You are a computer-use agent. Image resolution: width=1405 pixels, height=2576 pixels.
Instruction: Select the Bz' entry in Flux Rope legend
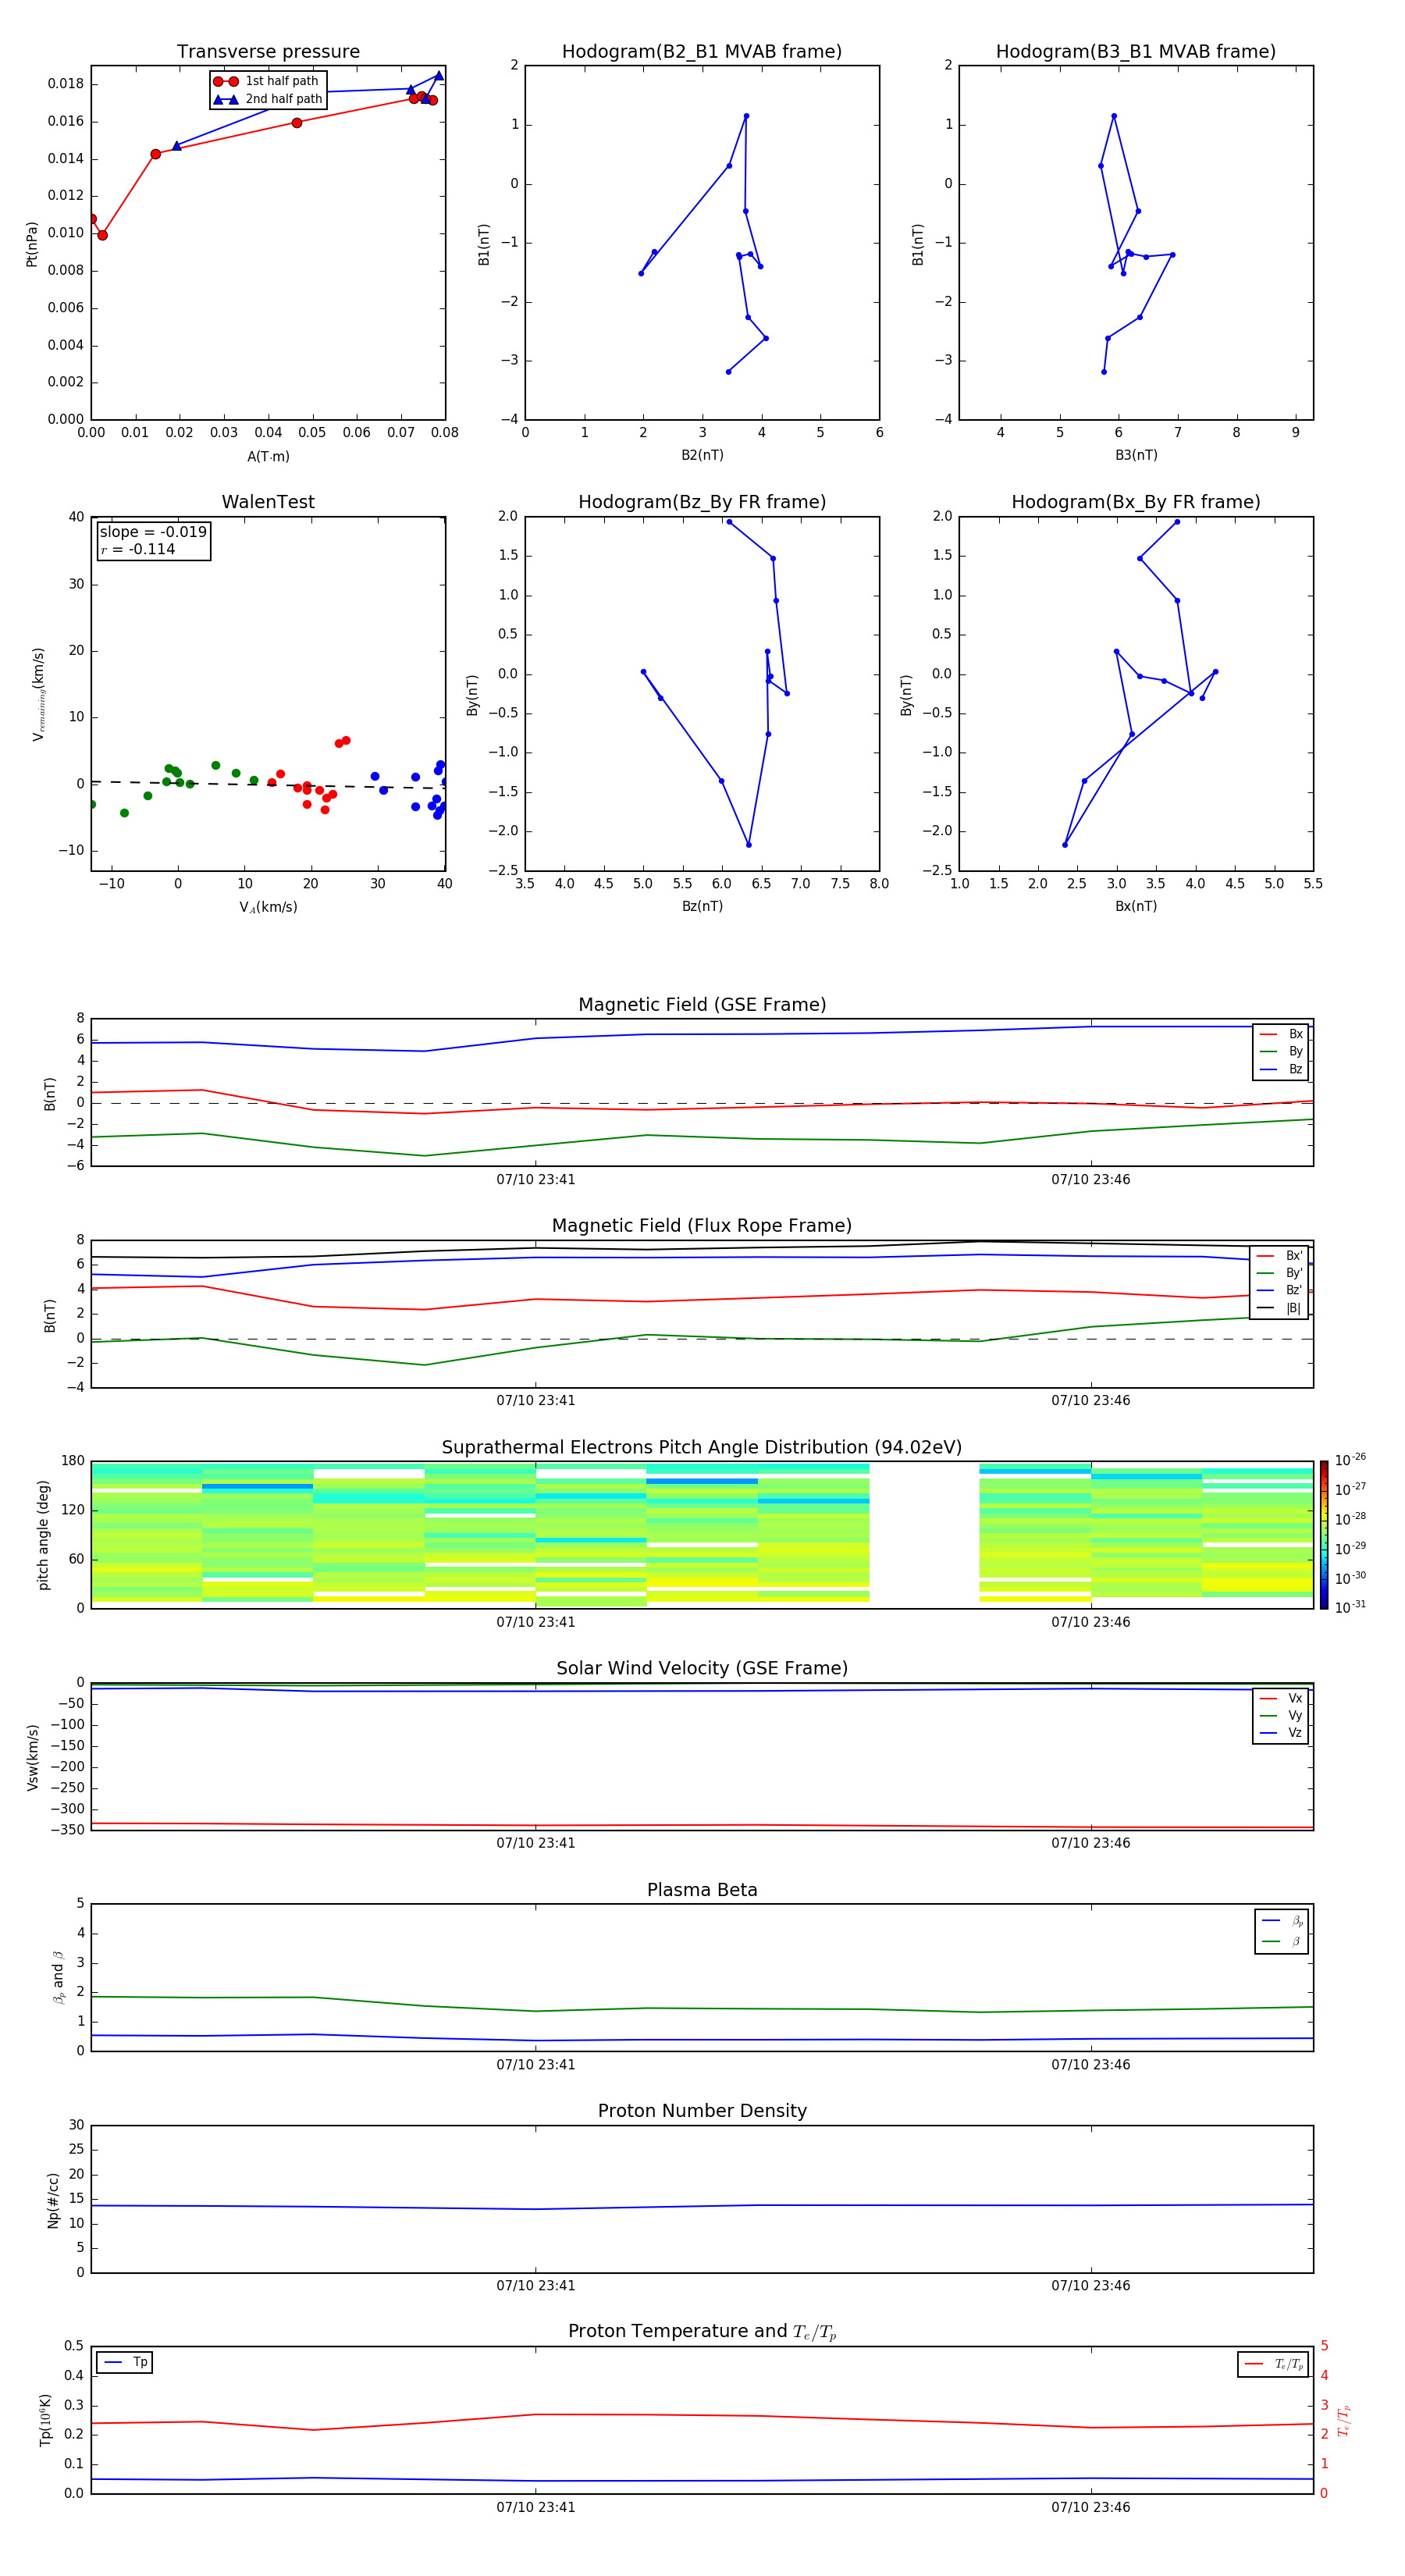(x=1280, y=1290)
